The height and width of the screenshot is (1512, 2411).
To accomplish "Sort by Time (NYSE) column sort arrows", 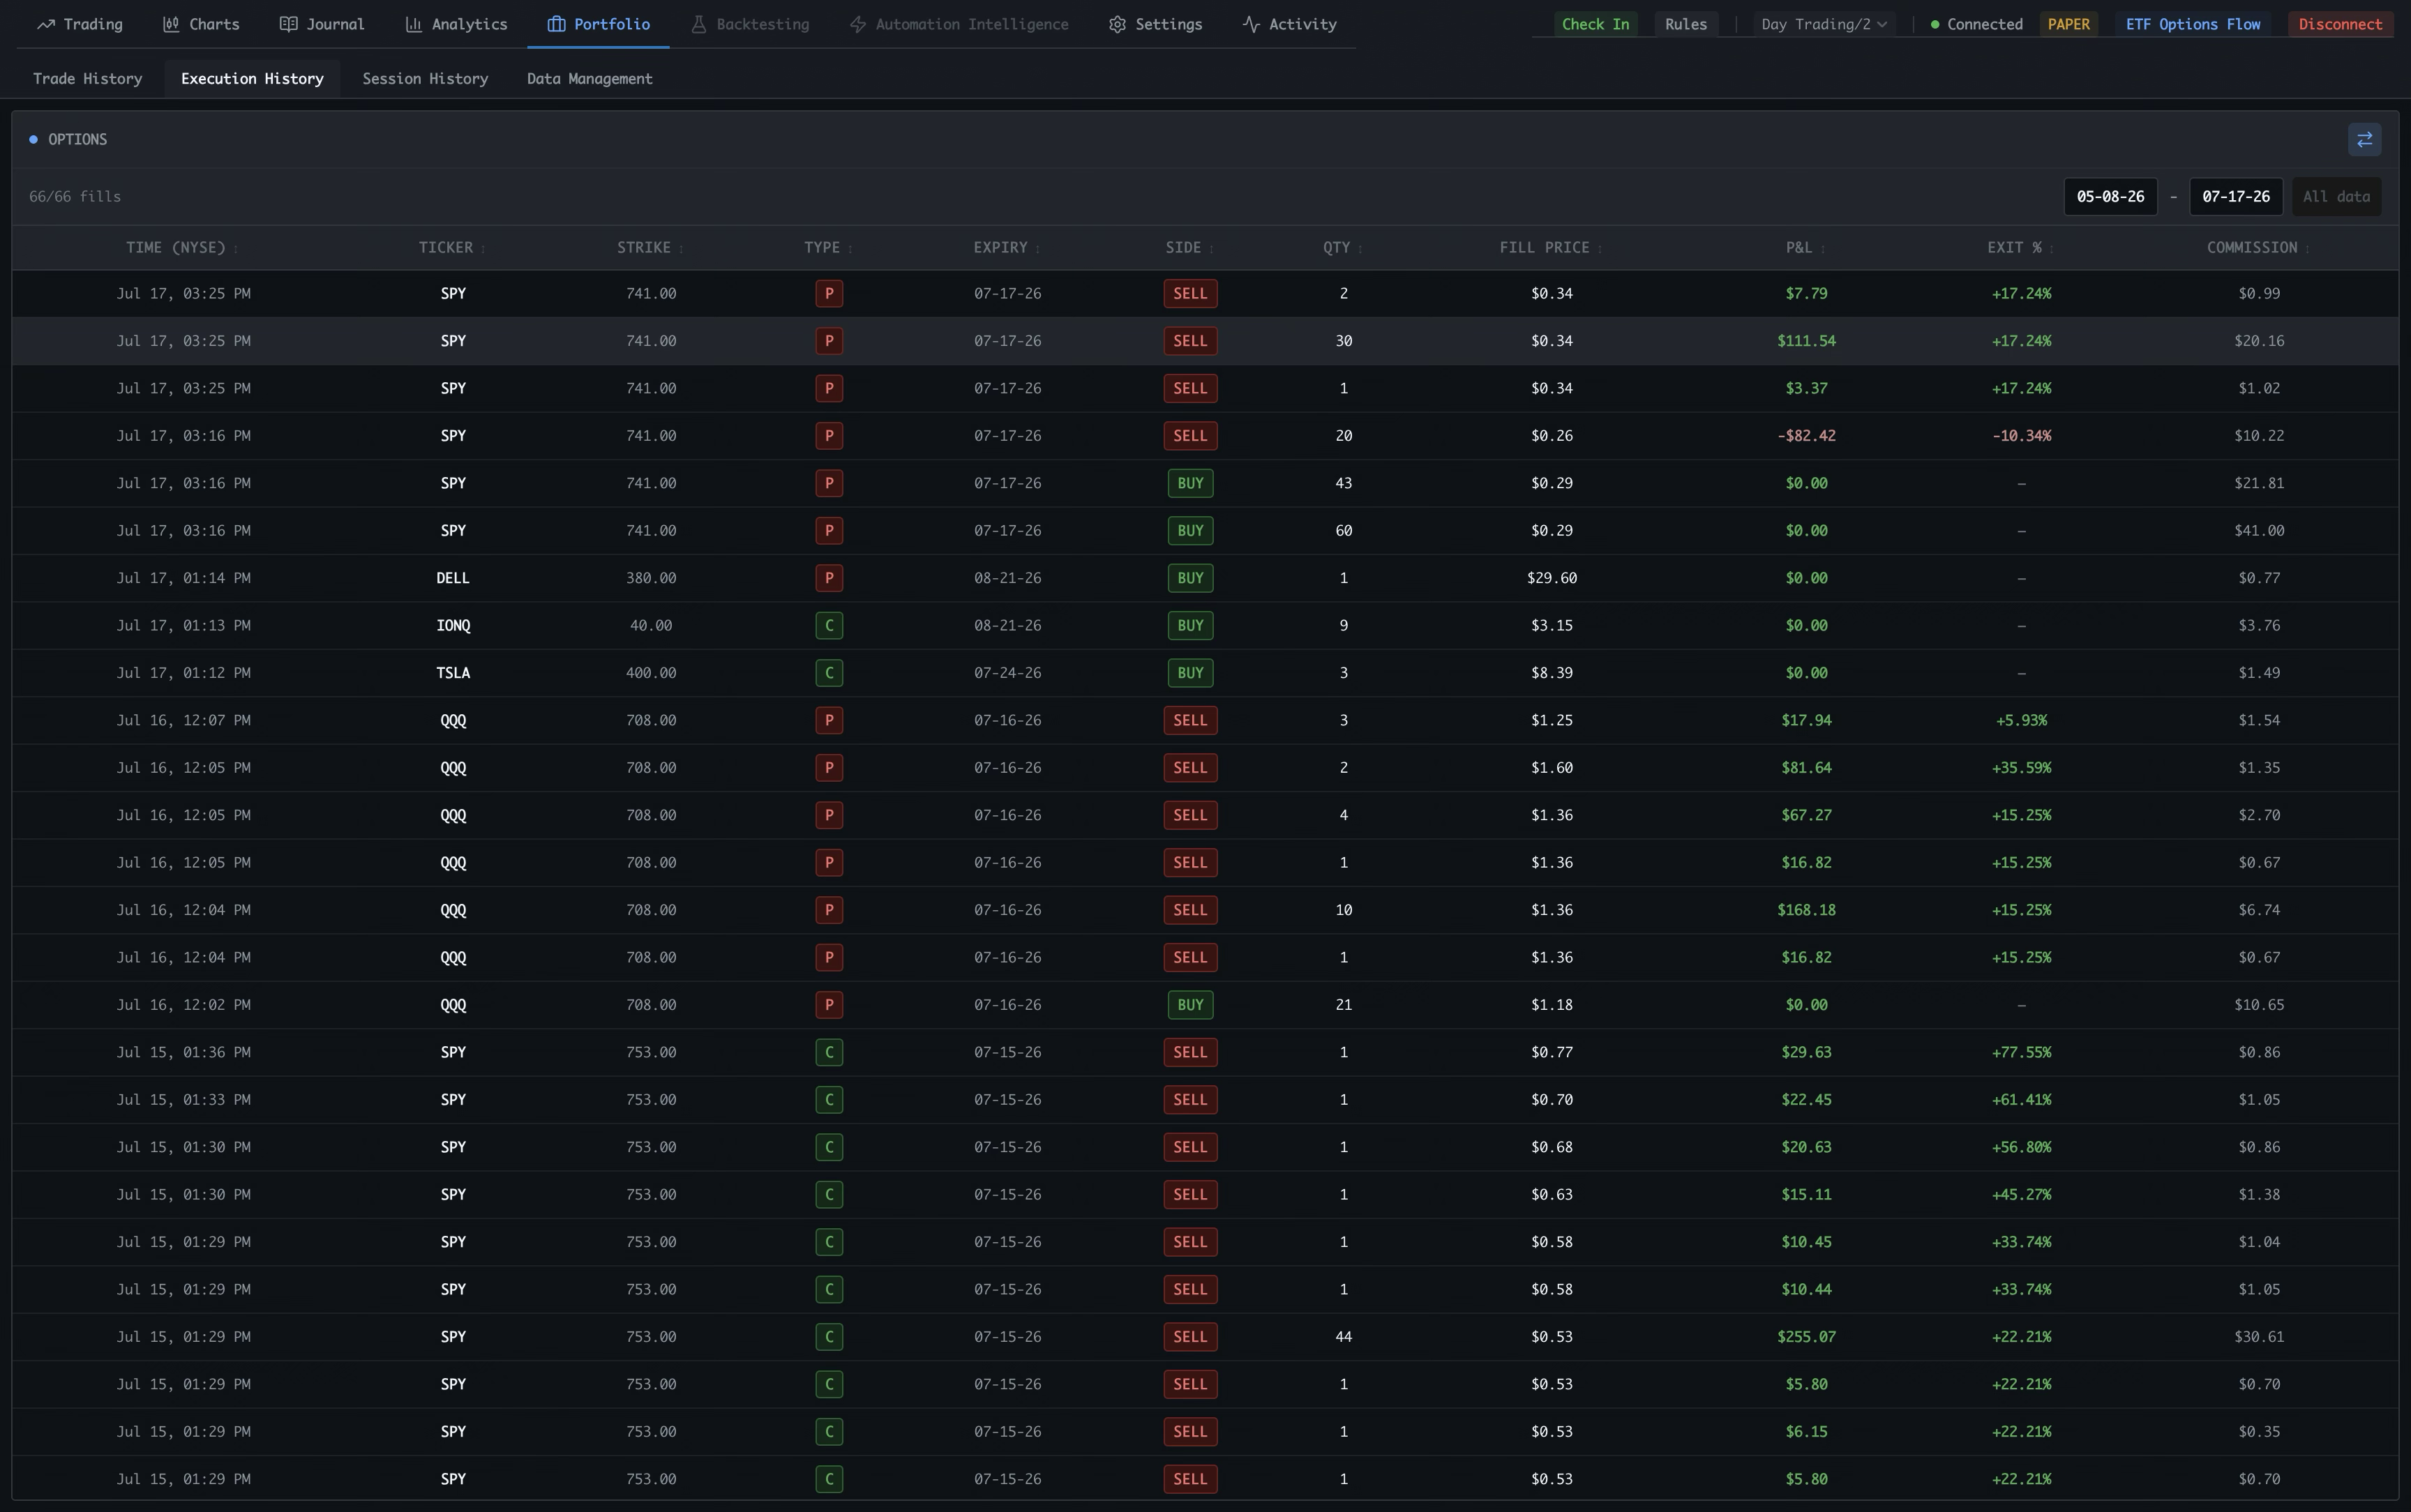I will pyautogui.click(x=236, y=248).
